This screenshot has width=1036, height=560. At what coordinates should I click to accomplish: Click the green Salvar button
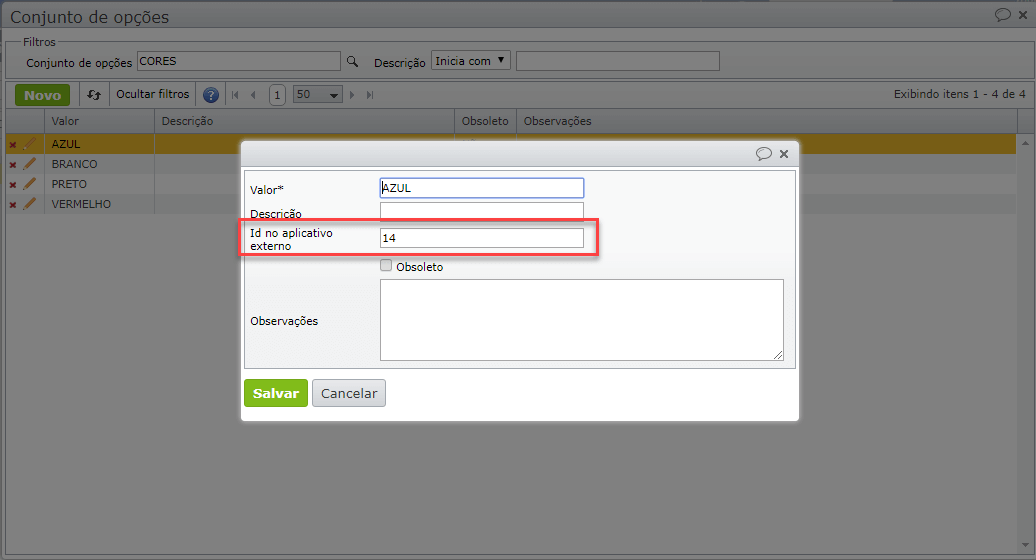[276, 393]
